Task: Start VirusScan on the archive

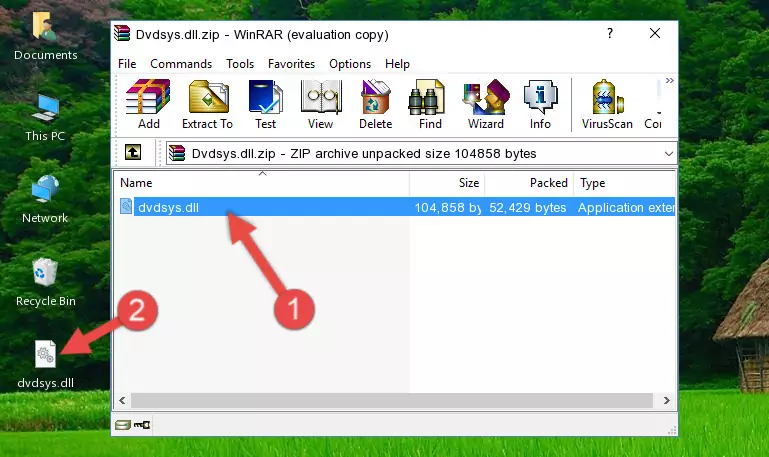Action: [607, 104]
